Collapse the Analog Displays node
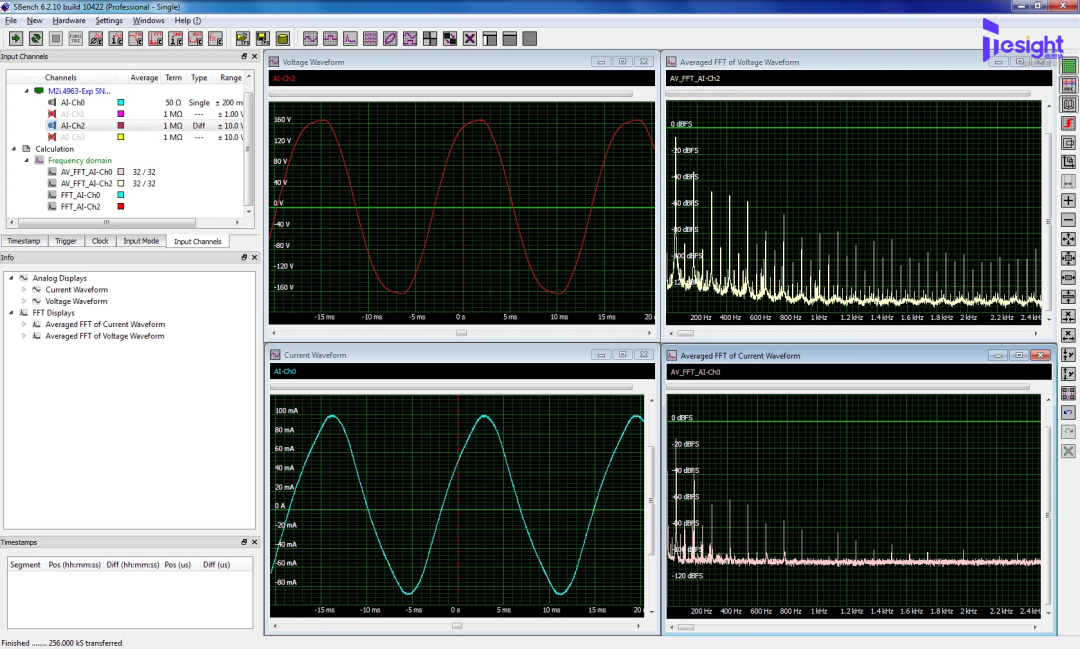The image size is (1080, 649). click(x=11, y=278)
